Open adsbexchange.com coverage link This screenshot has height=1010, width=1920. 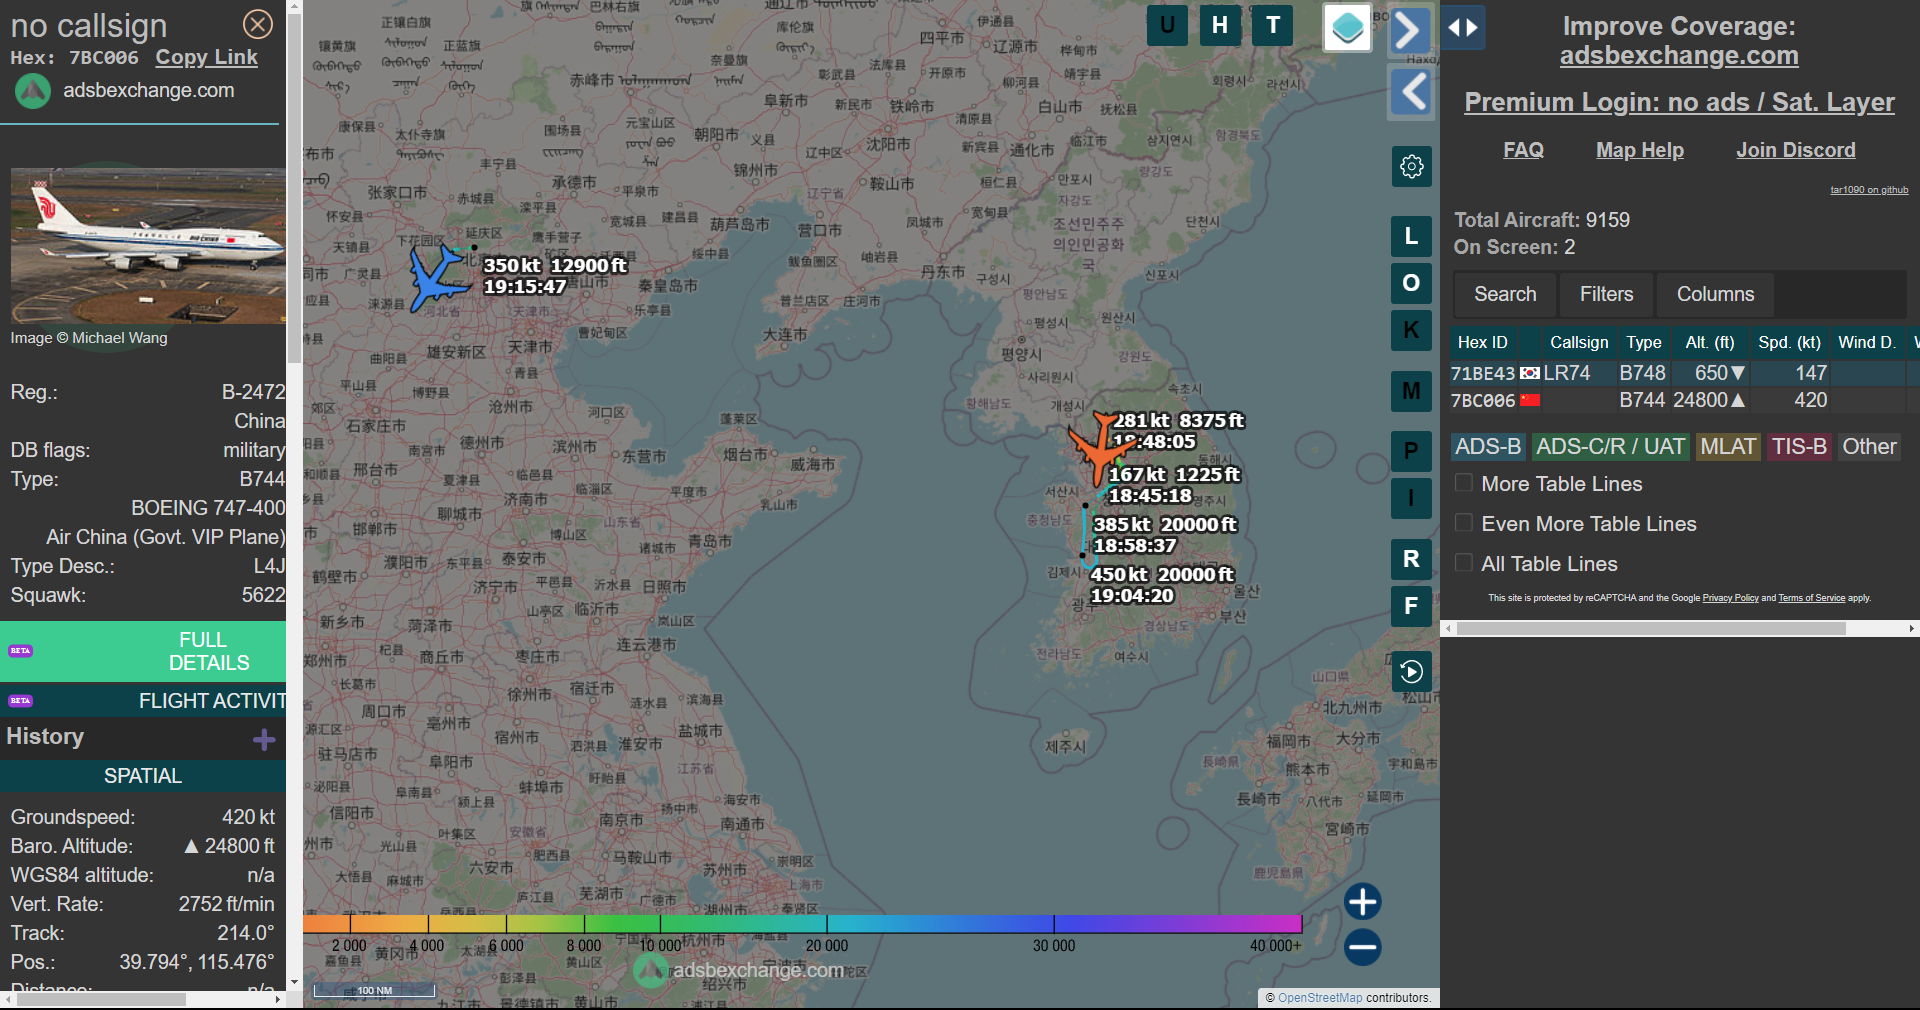click(1679, 56)
